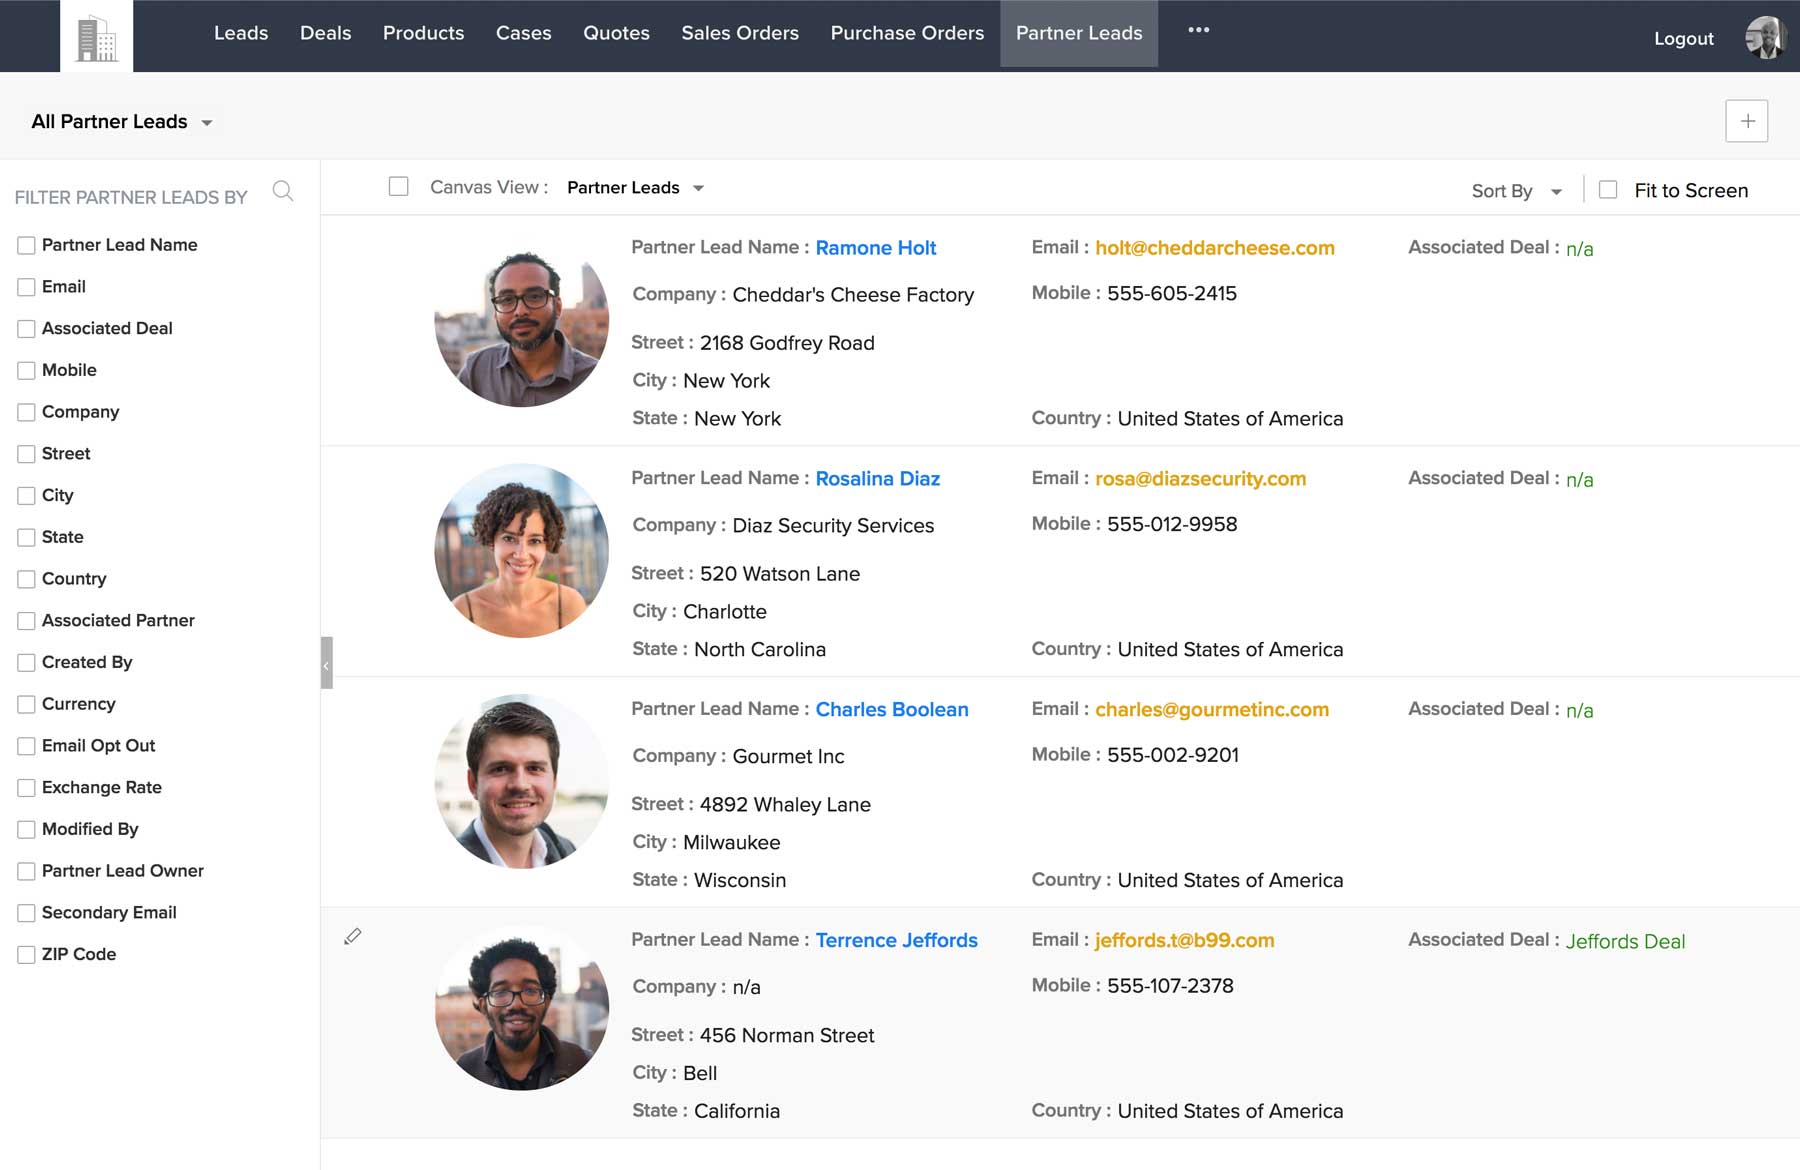Check the Partner Lead Name filter

click(27, 245)
